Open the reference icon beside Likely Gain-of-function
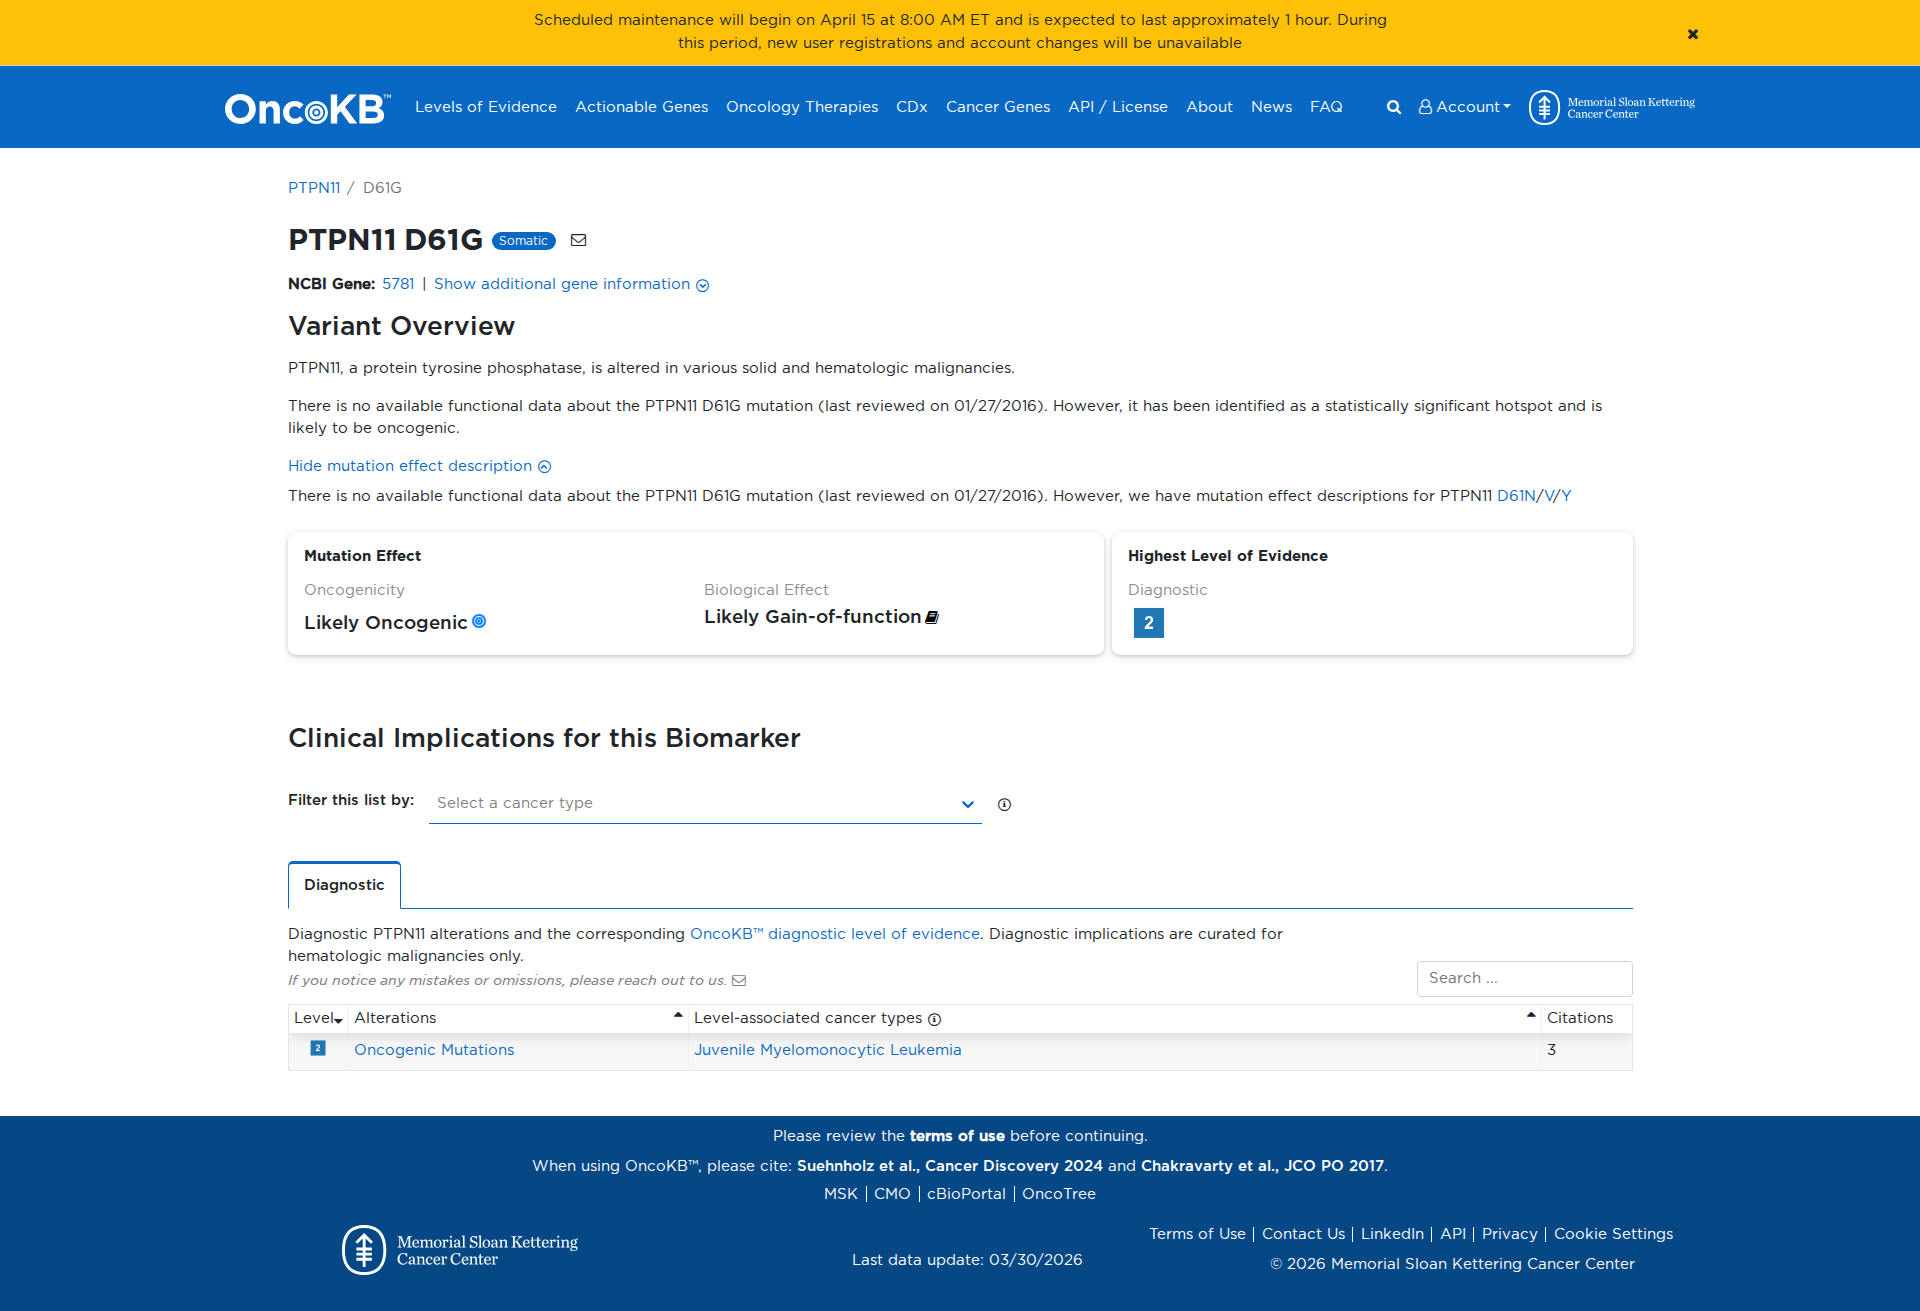The height and width of the screenshot is (1311, 1920). coord(931,617)
